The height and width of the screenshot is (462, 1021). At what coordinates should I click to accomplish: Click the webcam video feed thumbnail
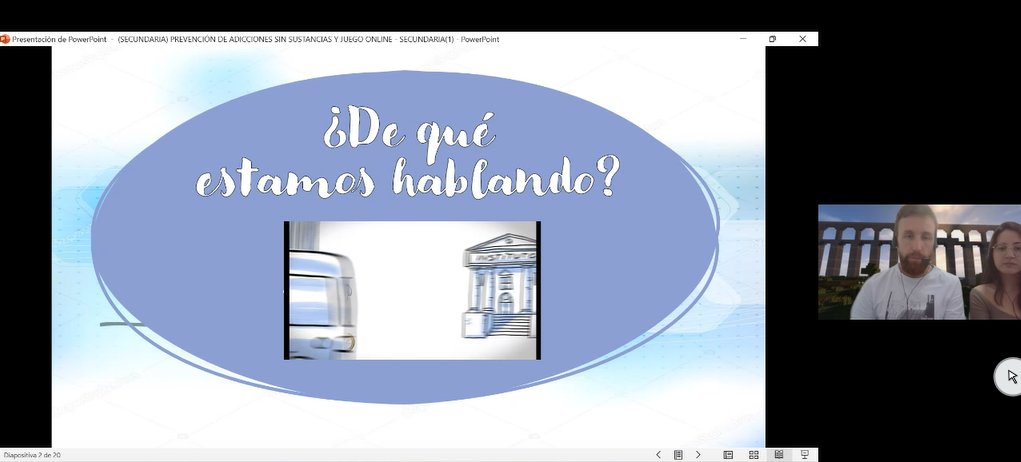pyautogui.click(x=919, y=262)
